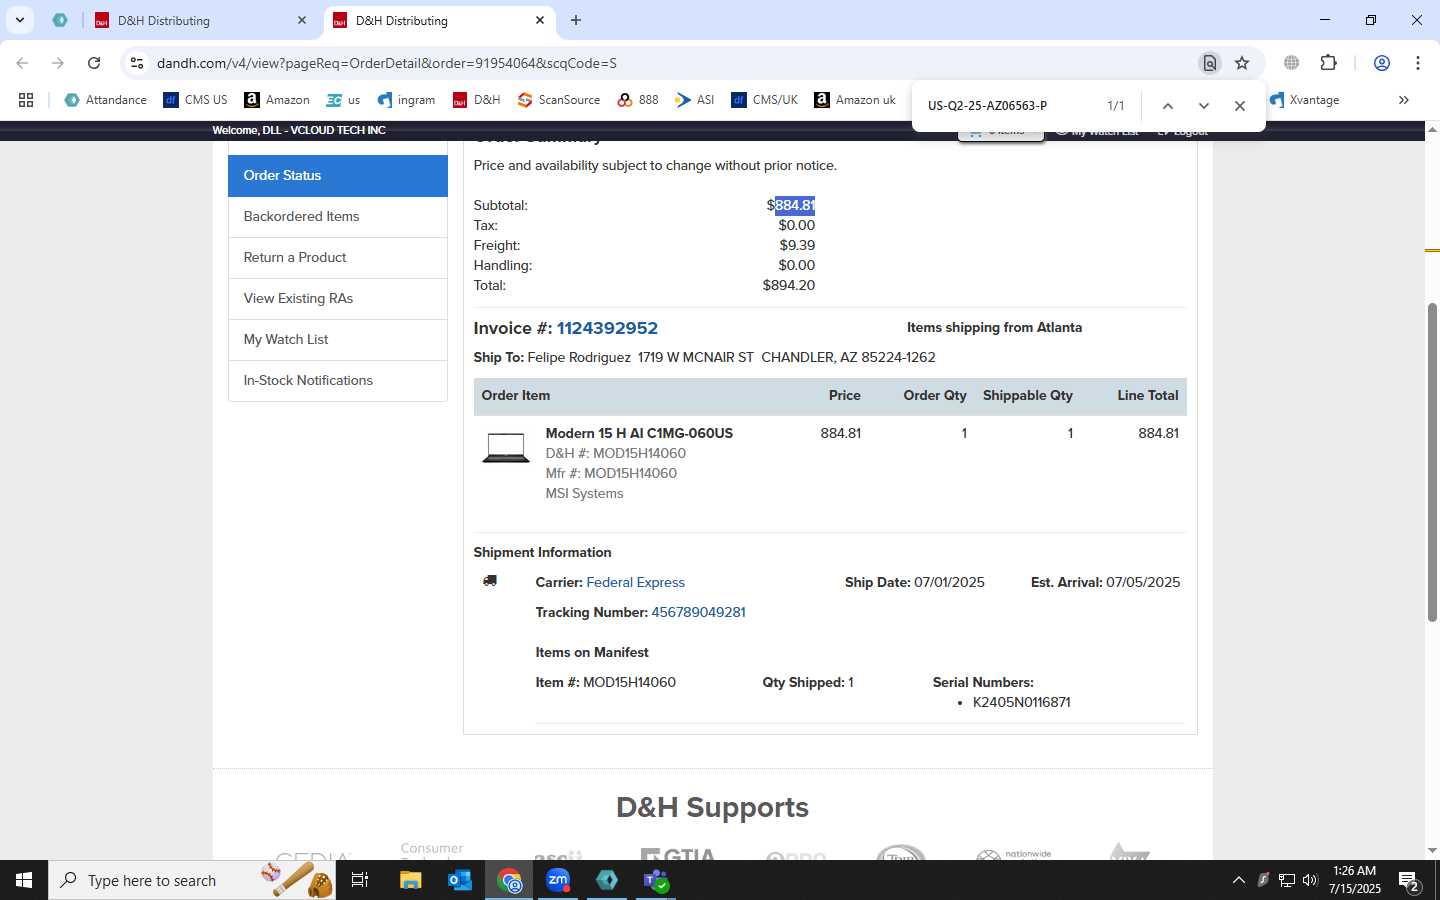
Task: Open the CMS US bookmark
Action: pyautogui.click(x=196, y=100)
